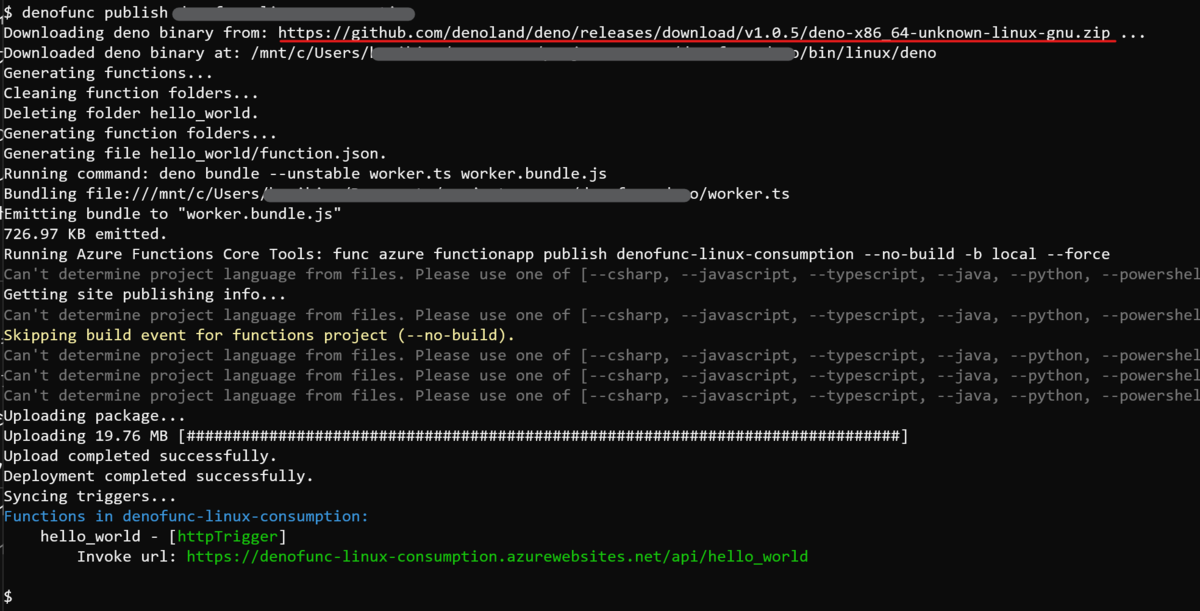Click 'Emitting bundle to "worker.bundle.js"' line
Image resolution: width=1200 pixels, height=611 pixels.
click(x=172, y=213)
